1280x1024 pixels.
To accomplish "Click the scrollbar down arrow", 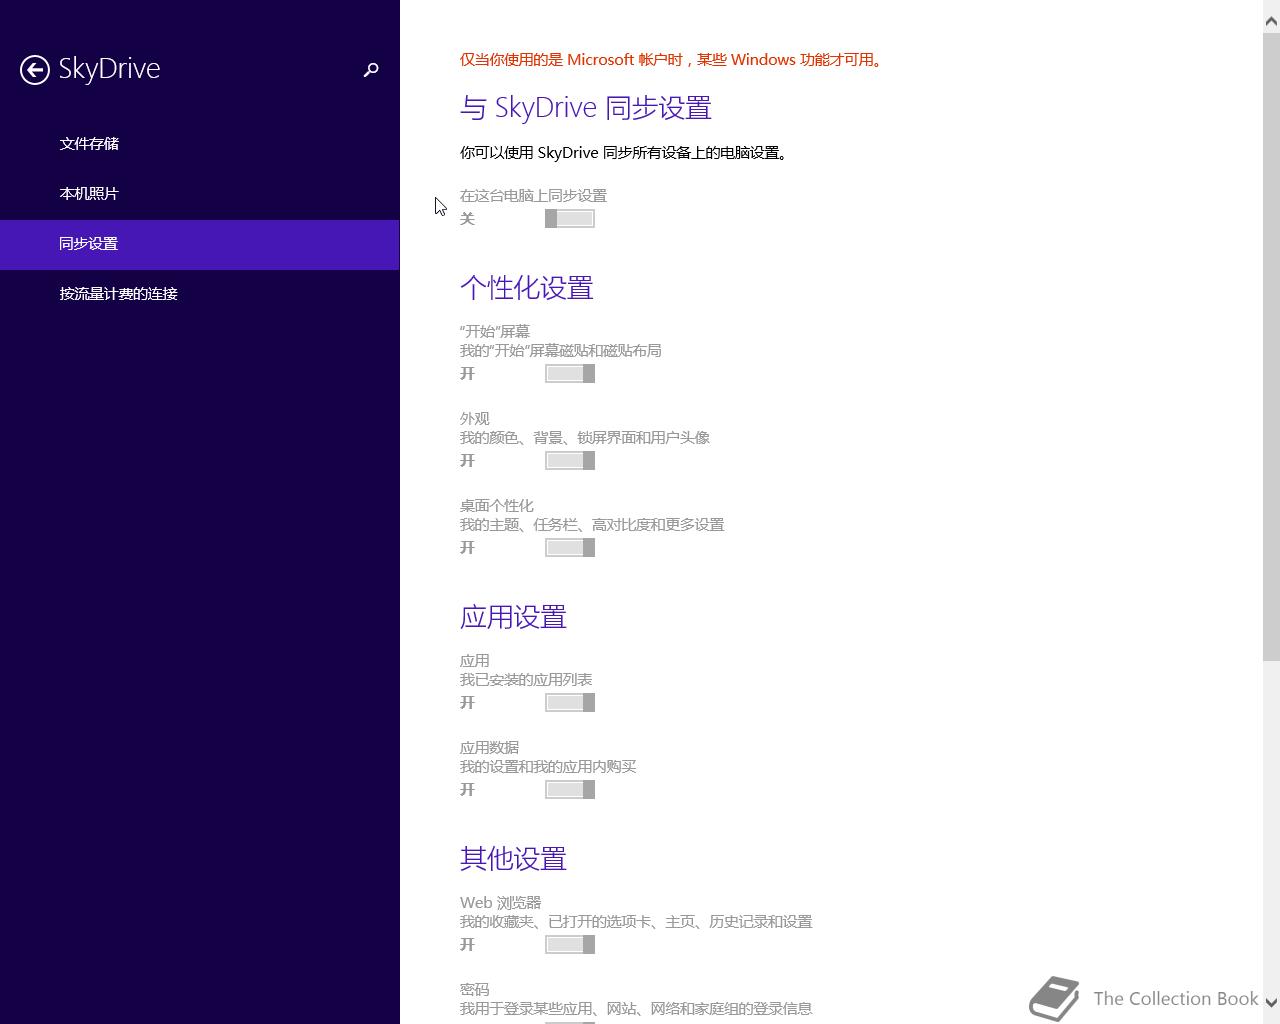I will click(x=1271, y=1002).
